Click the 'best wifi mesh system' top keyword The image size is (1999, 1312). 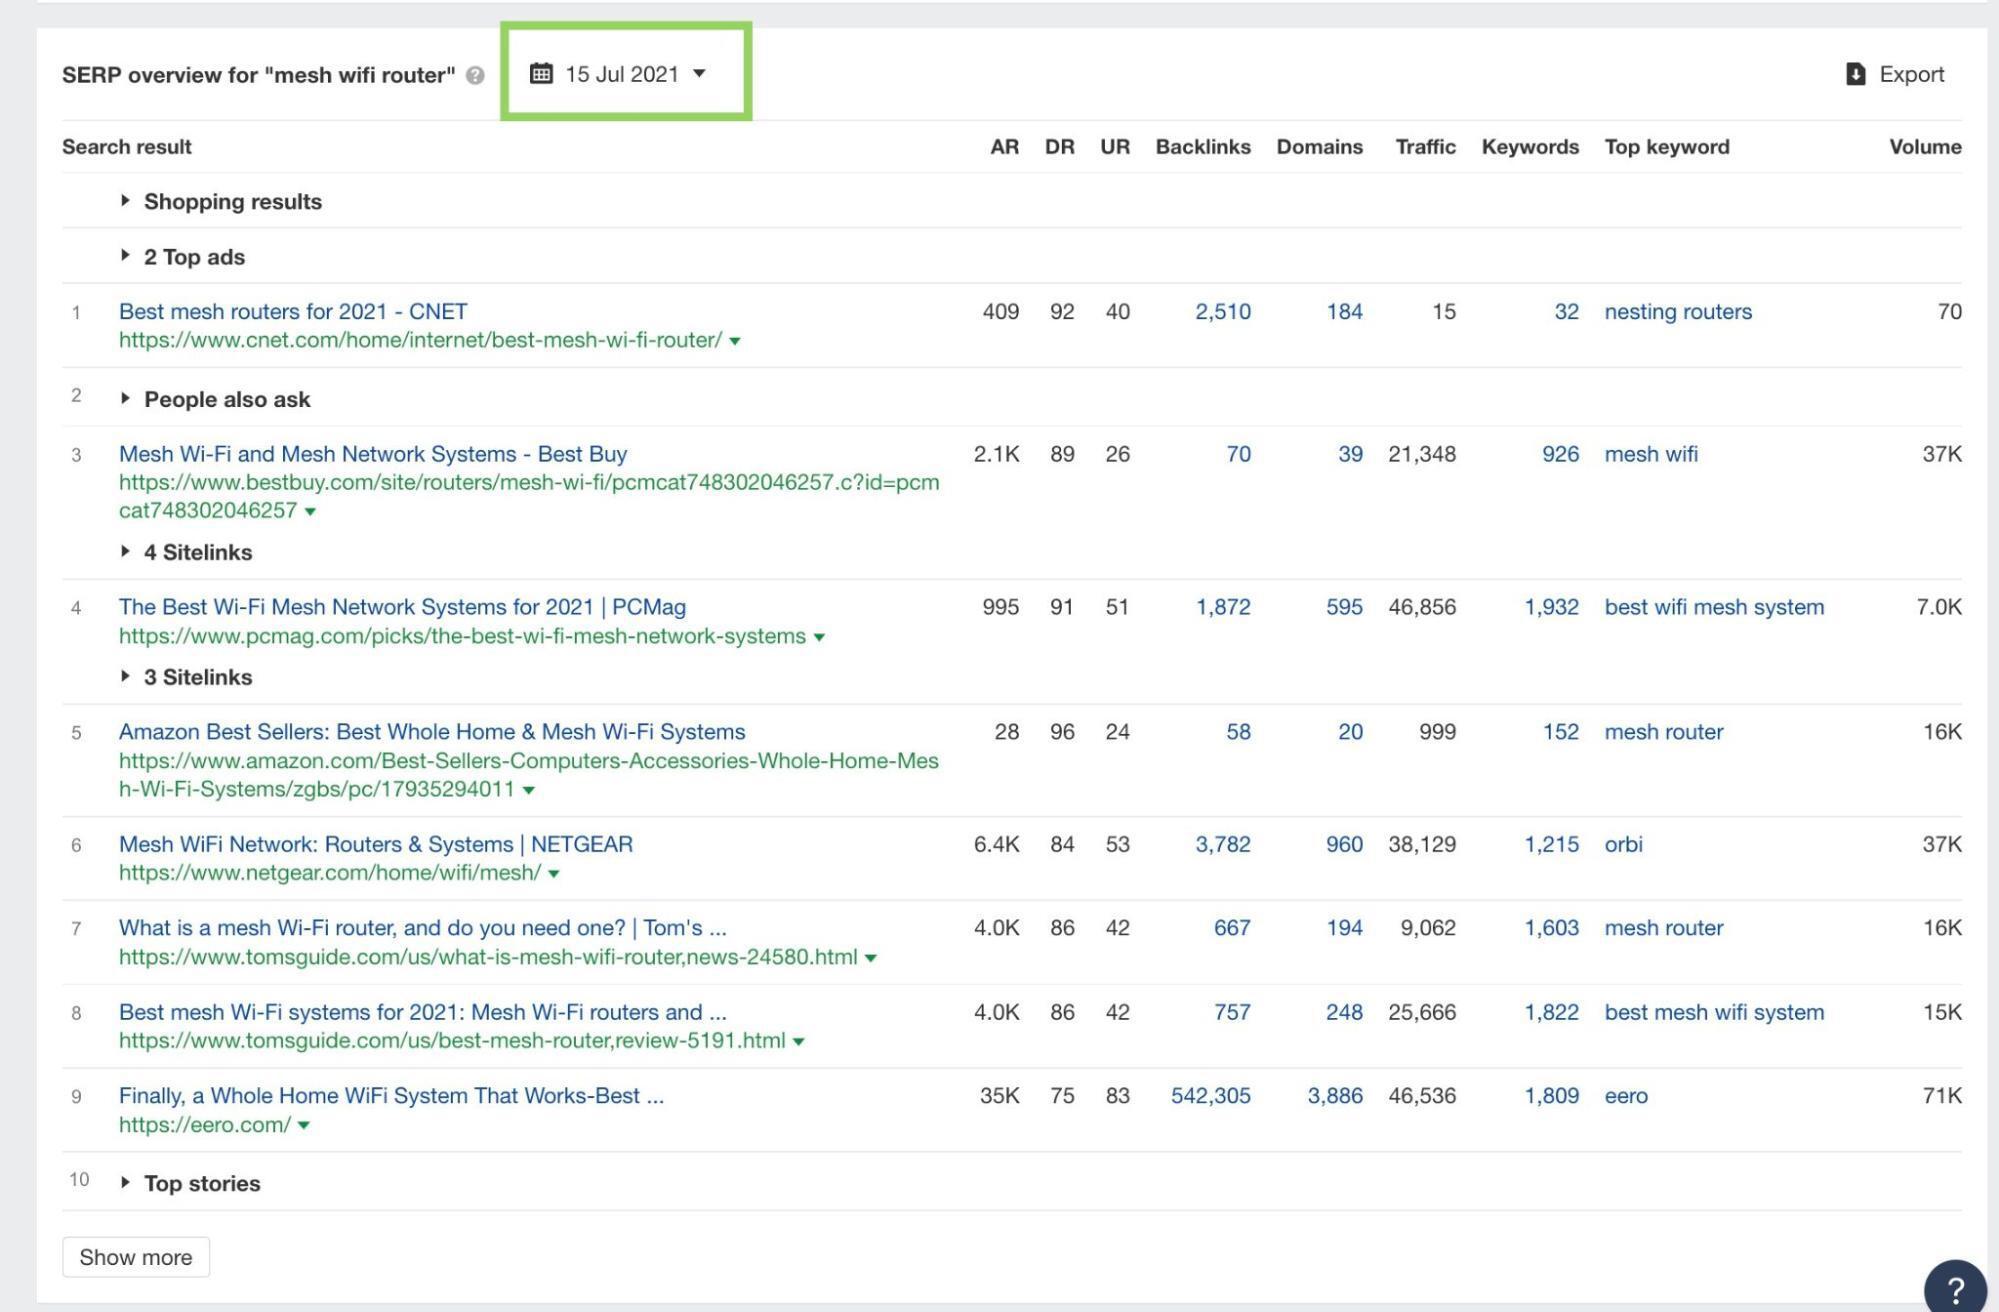coord(1714,607)
